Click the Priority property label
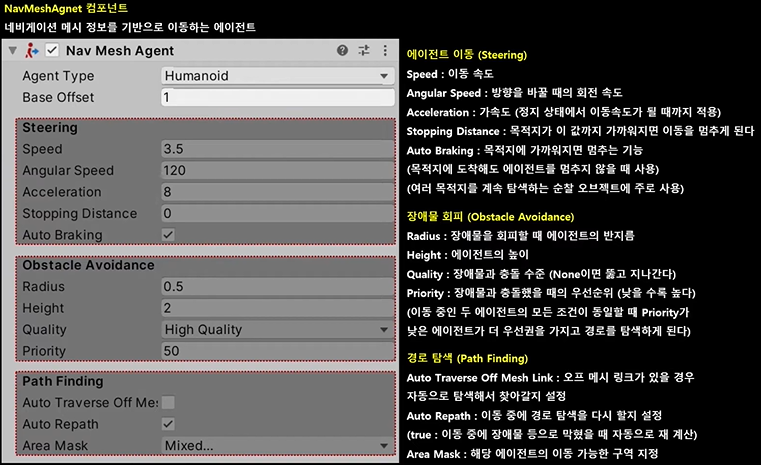Screen dimensions: 761x465 44,351
